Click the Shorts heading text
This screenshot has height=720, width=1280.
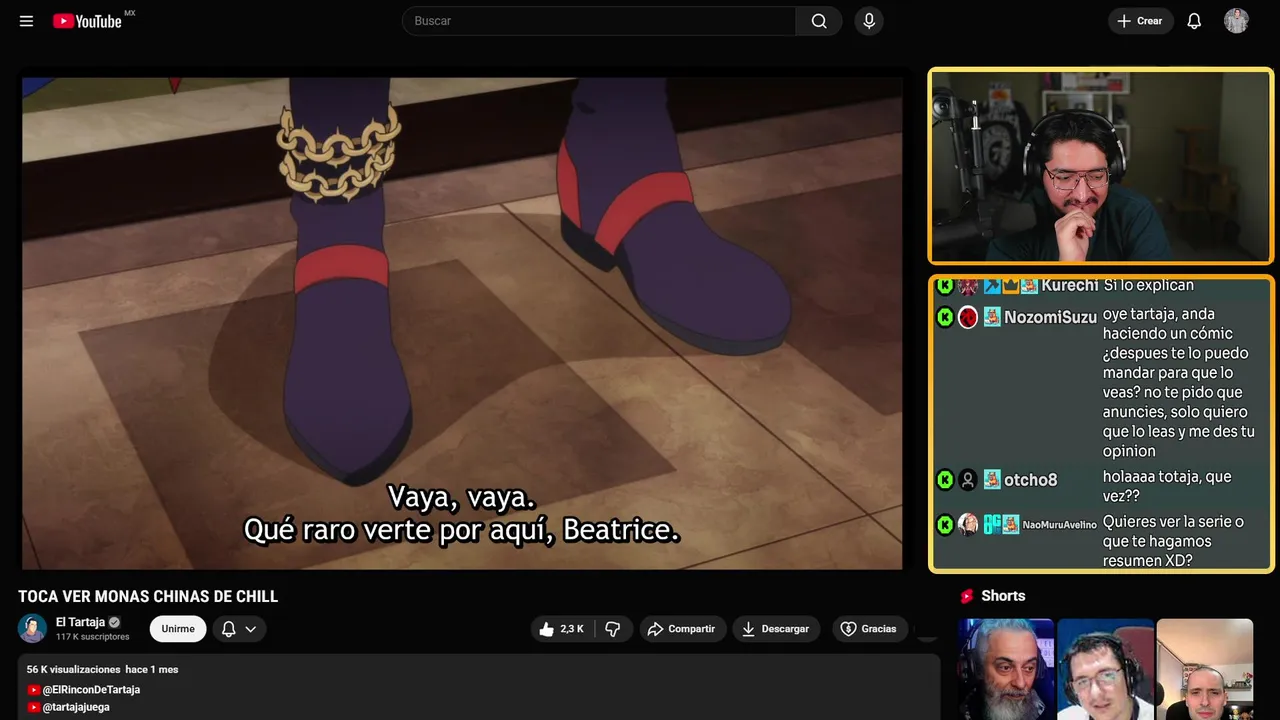pos(1003,596)
